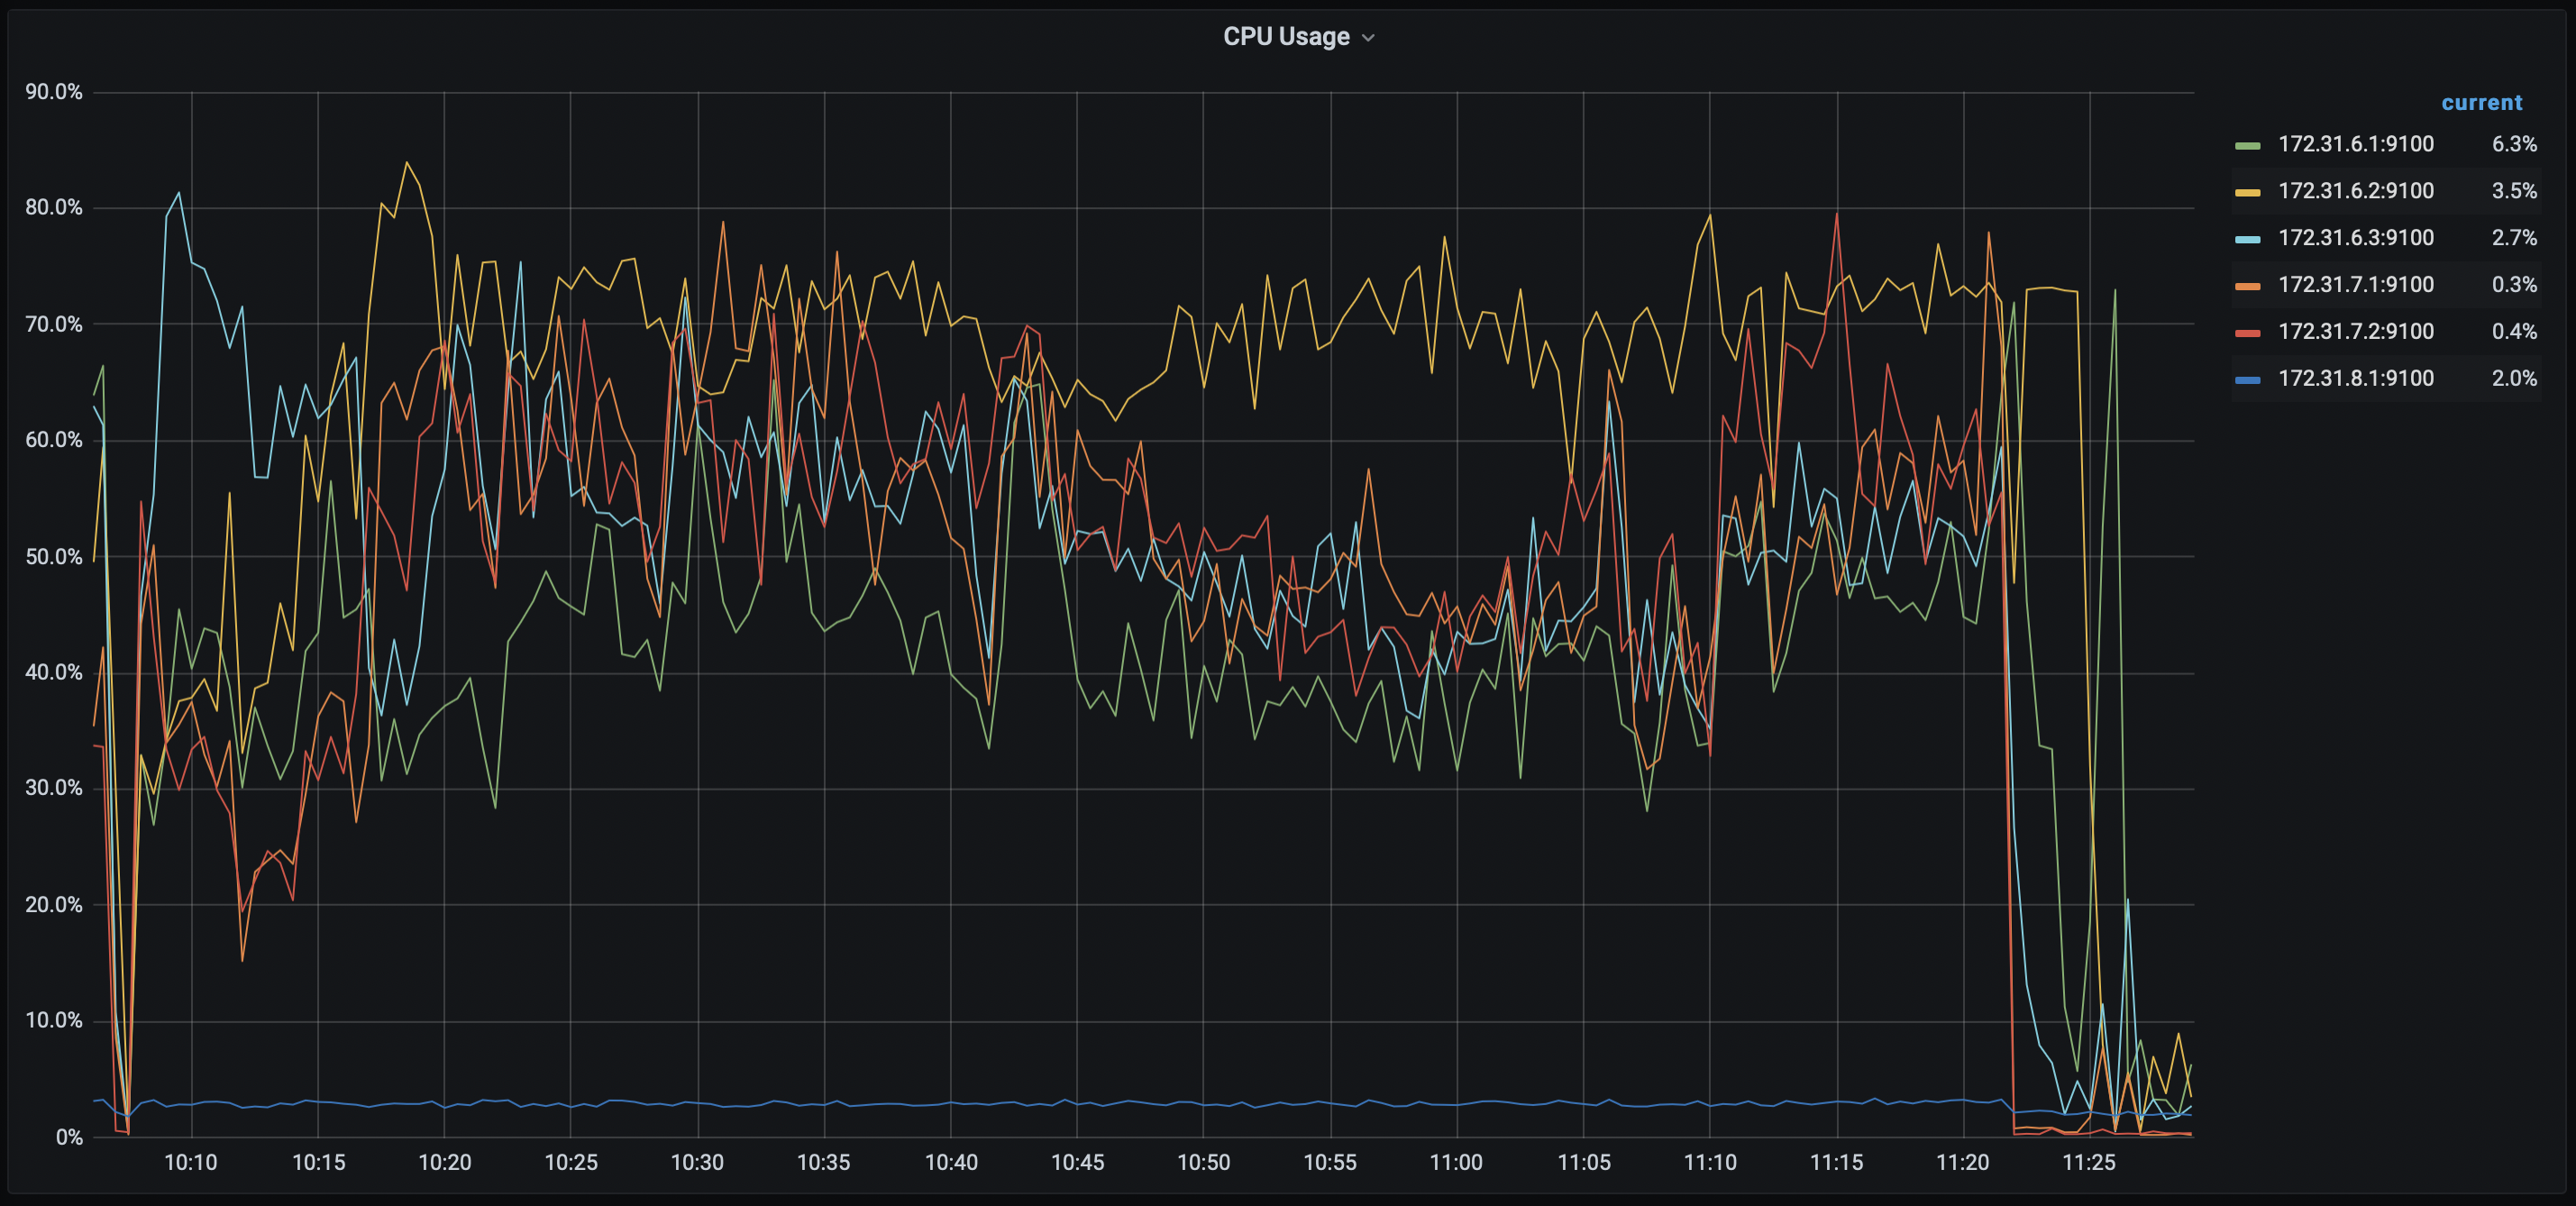
Task: Click the cyan swatch for 172.31.6.3:9100
Action: [x=2247, y=239]
